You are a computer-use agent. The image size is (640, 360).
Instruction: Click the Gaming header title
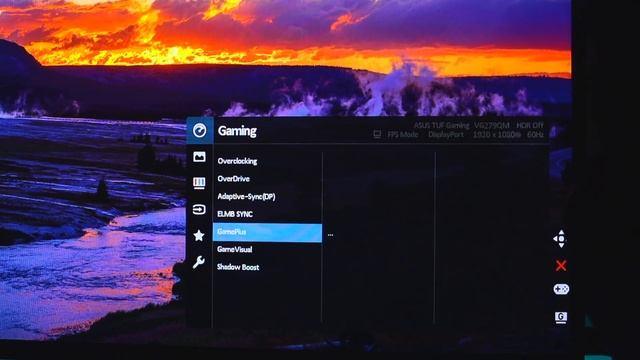point(237,131)
